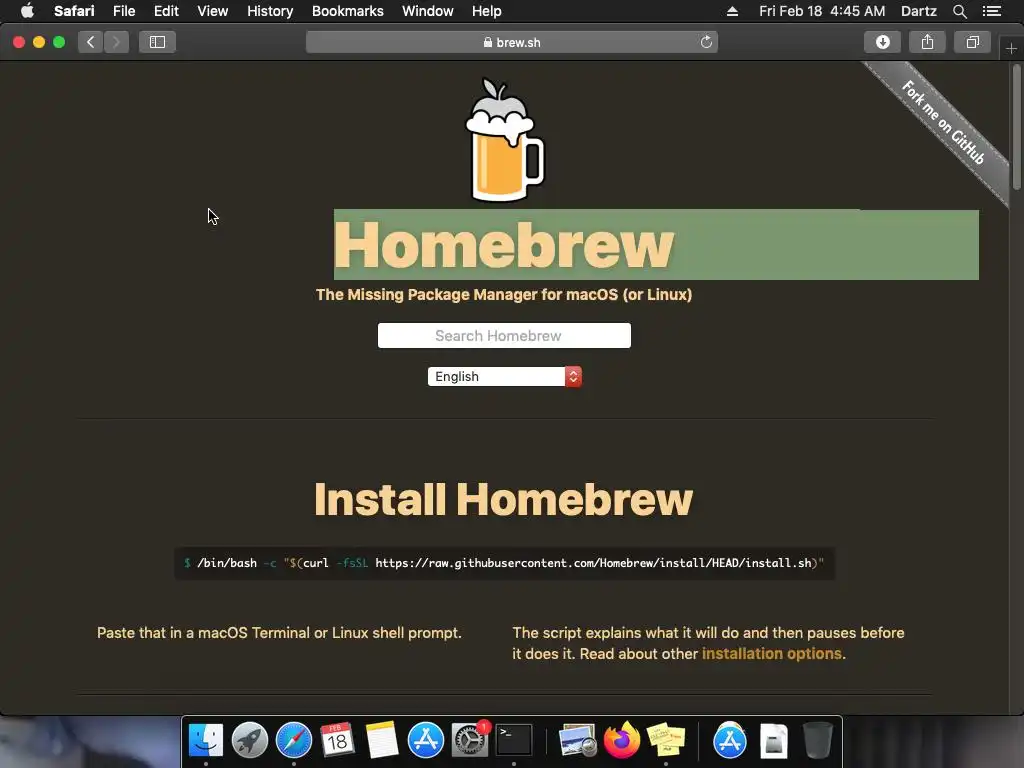Click 'Paste that in a macOS Terminal' text
This screenshot has width=1024, height=768.
279,633
